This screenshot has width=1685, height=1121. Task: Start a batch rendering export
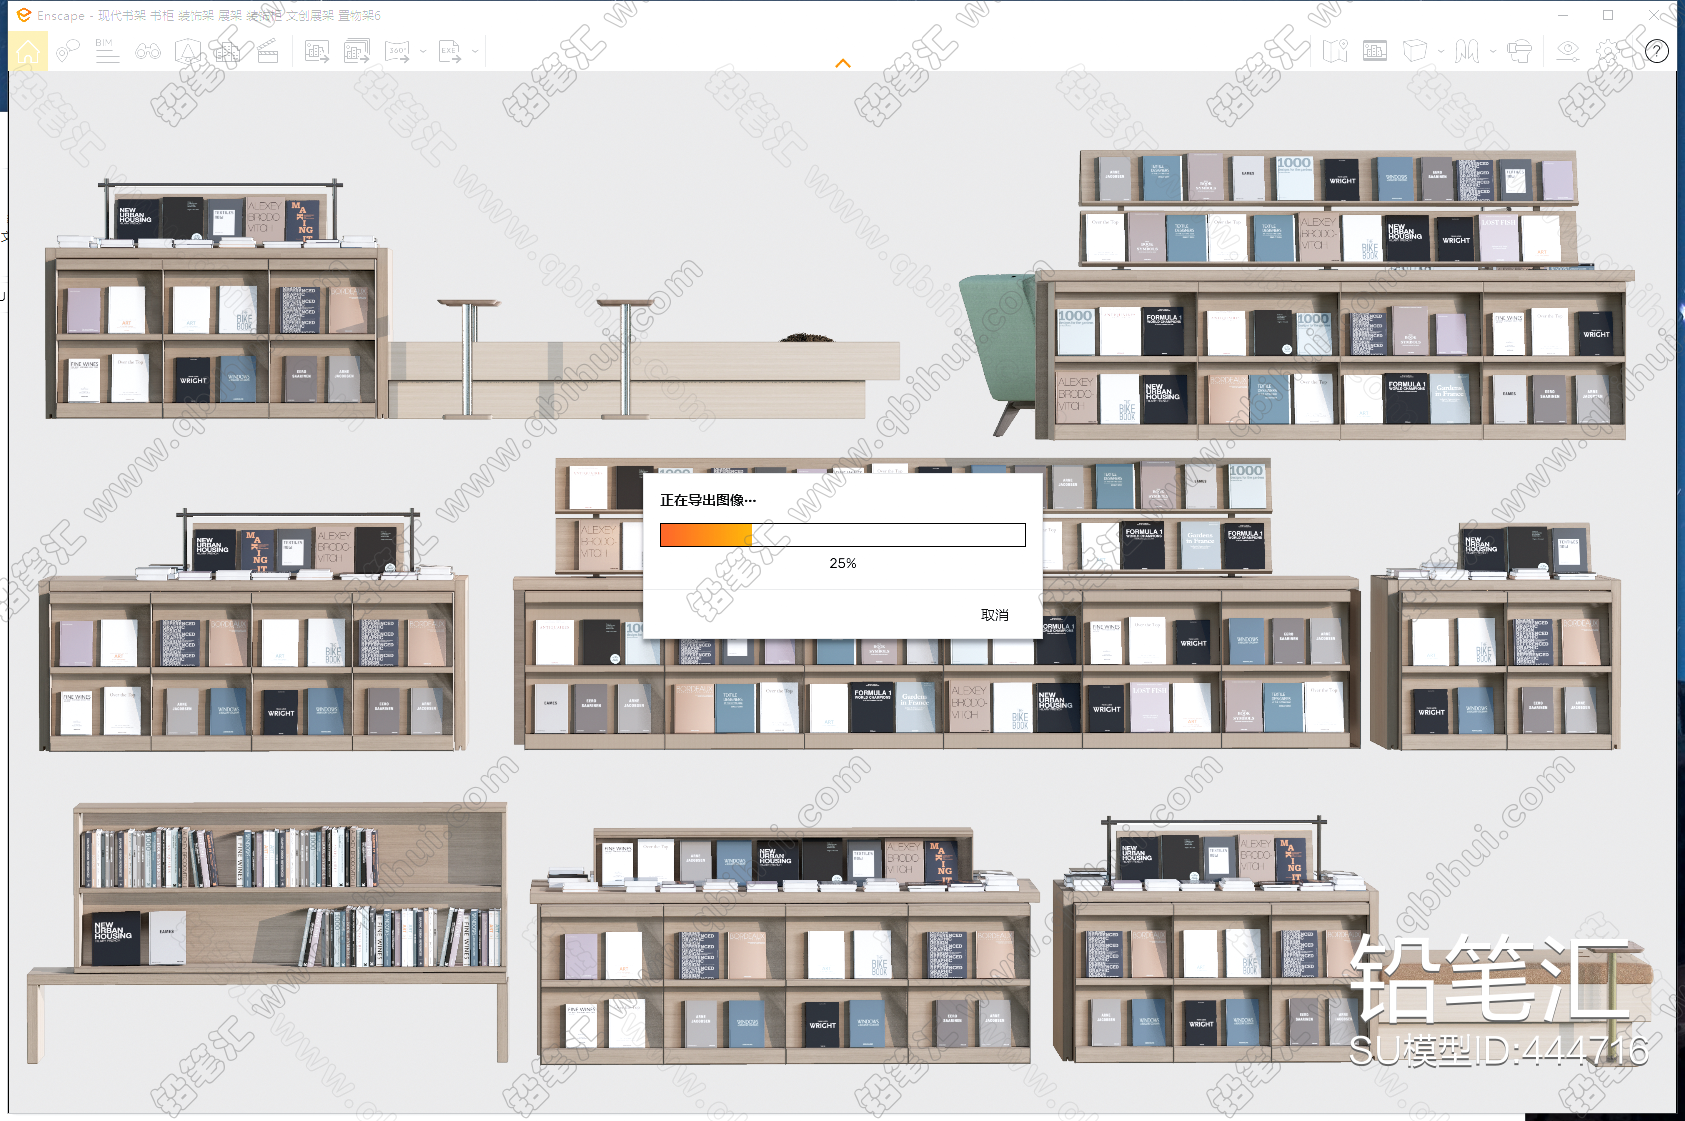coord(357,51)
